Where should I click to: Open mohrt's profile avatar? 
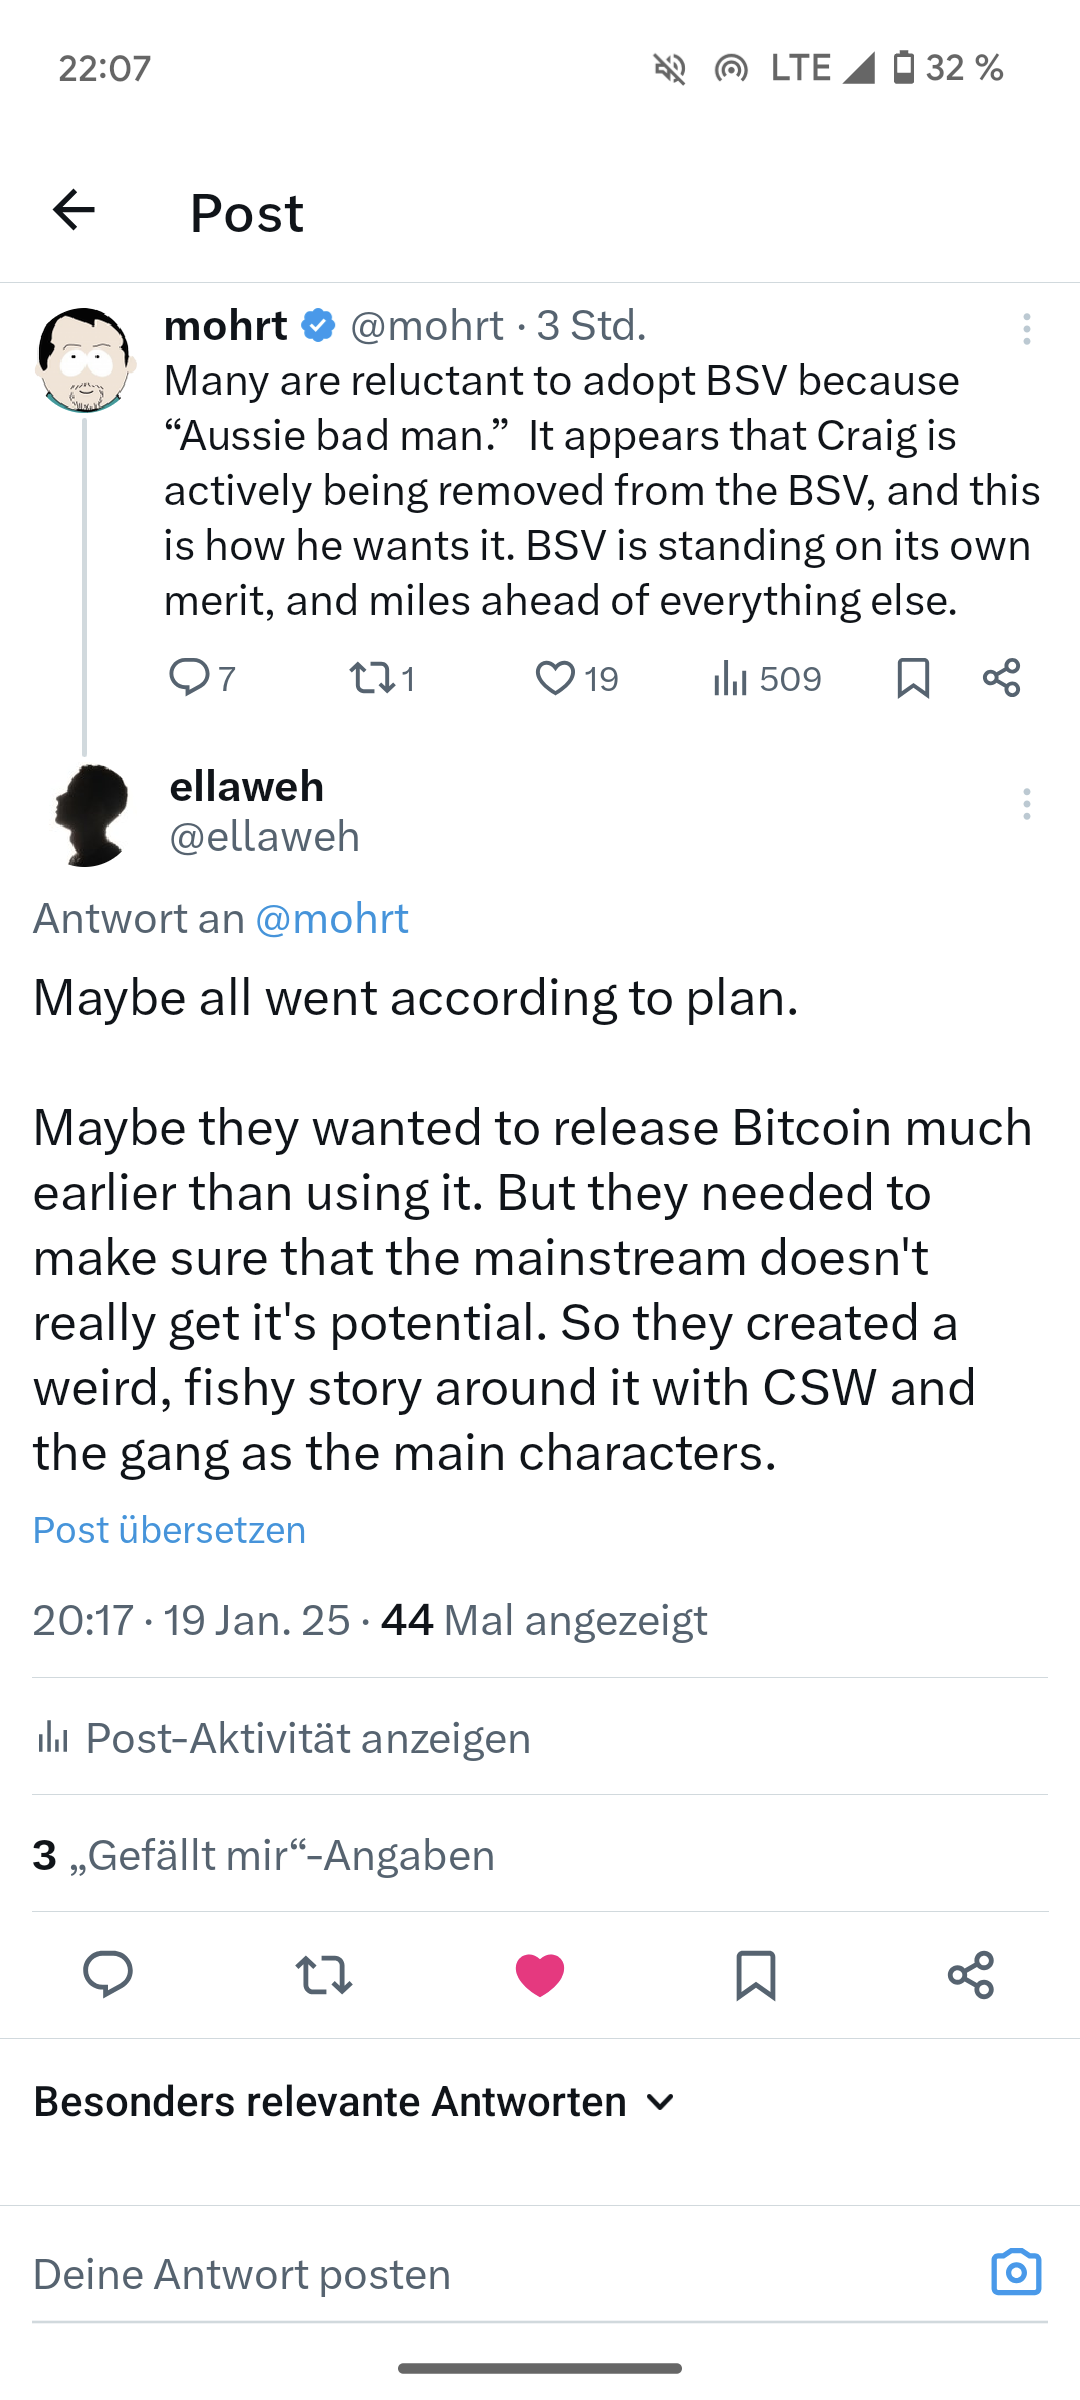coord(85,360)
